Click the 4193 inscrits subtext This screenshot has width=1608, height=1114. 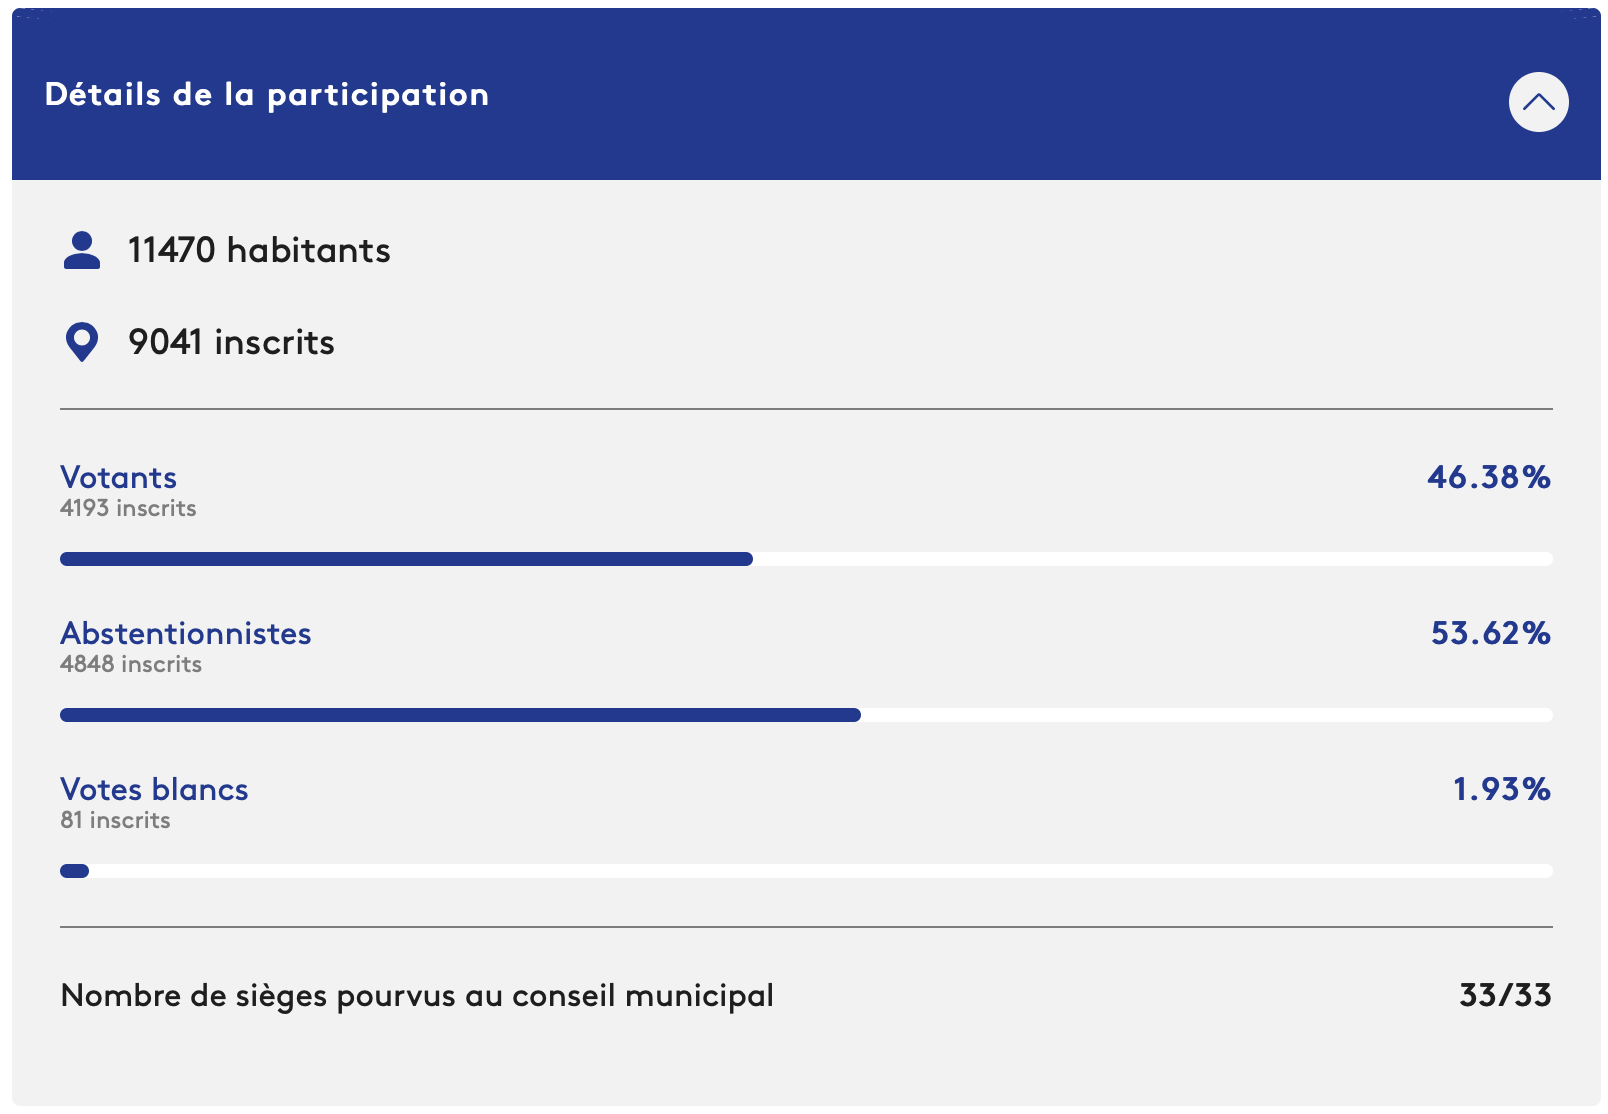[128, 508]
